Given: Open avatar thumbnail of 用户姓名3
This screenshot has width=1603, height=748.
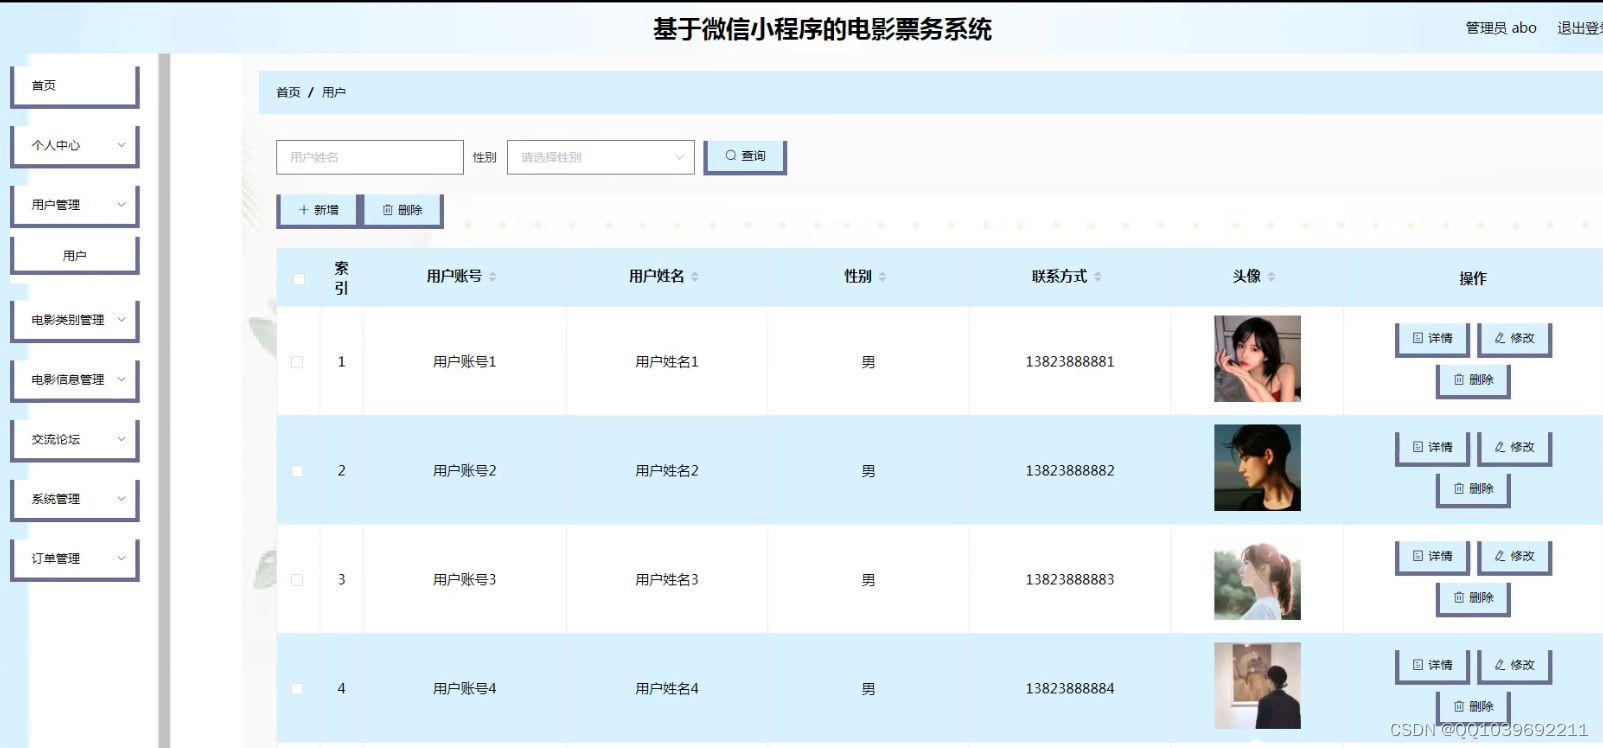Looking at the screenshot, I should pos(1257,577).
